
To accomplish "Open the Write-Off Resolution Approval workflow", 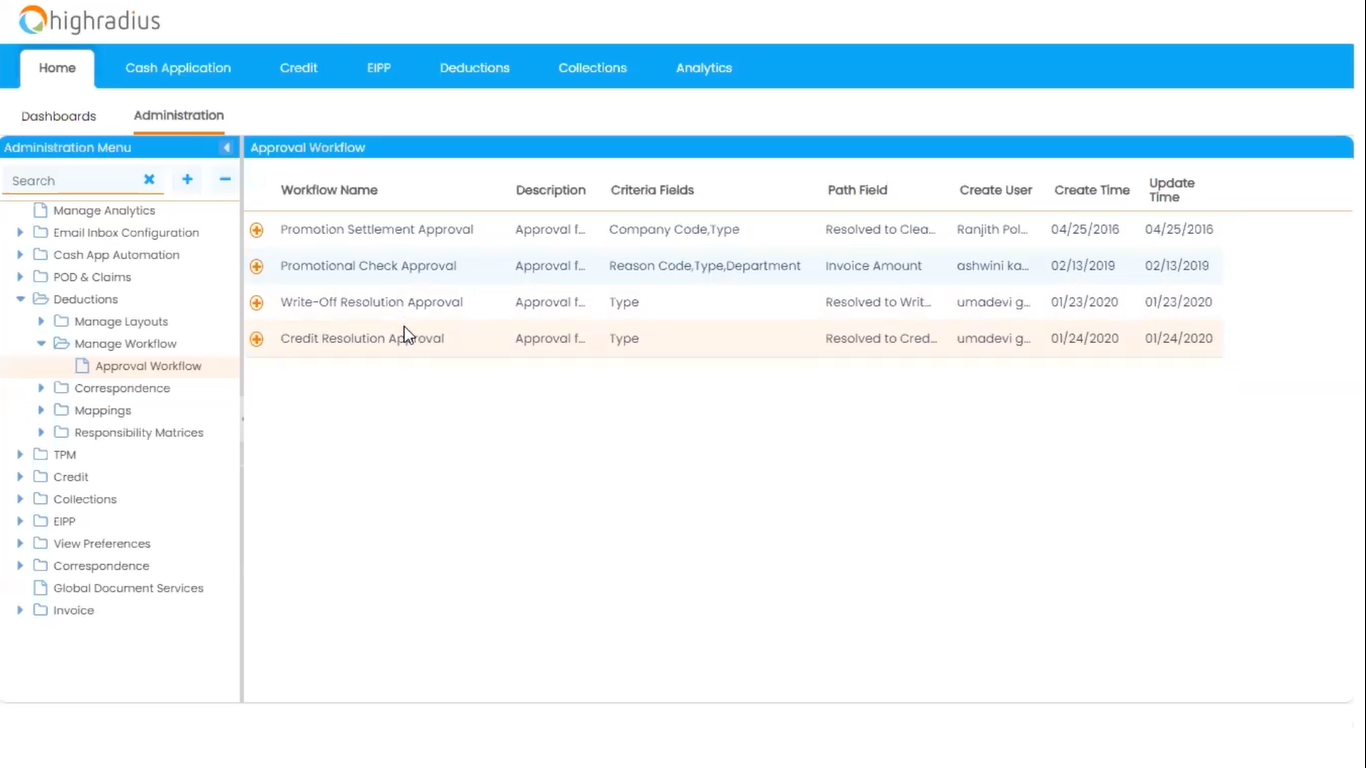I will [x=371, y=301].
